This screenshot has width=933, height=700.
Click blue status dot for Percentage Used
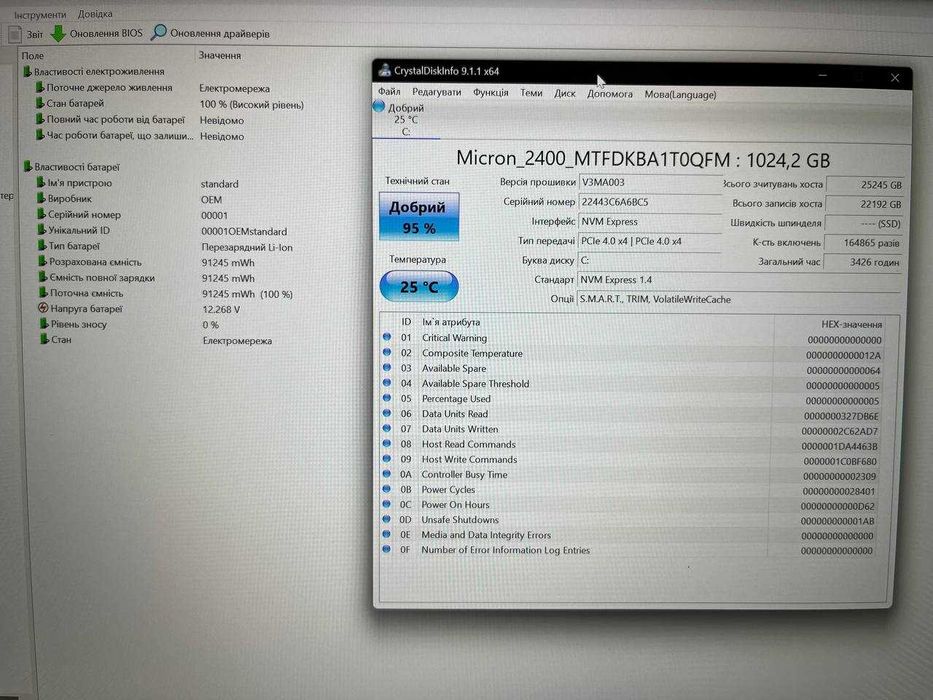click(387, 398)
